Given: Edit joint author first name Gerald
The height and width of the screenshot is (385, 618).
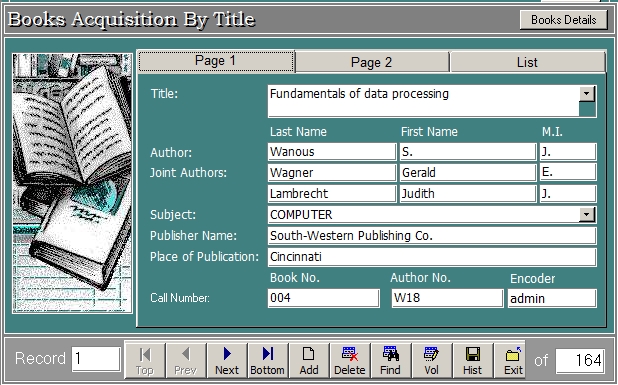Looking at the screenshot, I should tap(468, 173).
